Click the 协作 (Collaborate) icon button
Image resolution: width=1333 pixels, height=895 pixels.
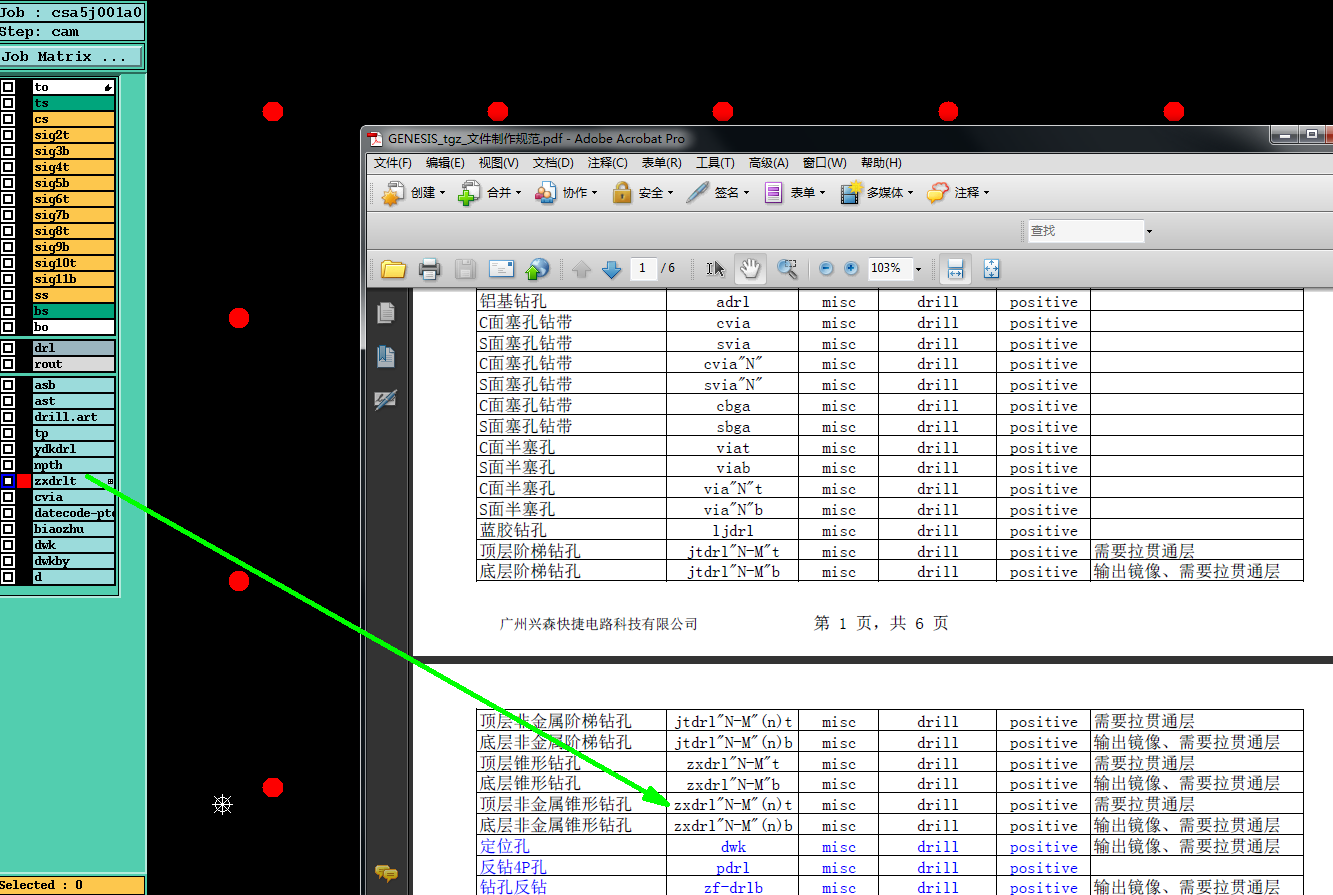545,192
